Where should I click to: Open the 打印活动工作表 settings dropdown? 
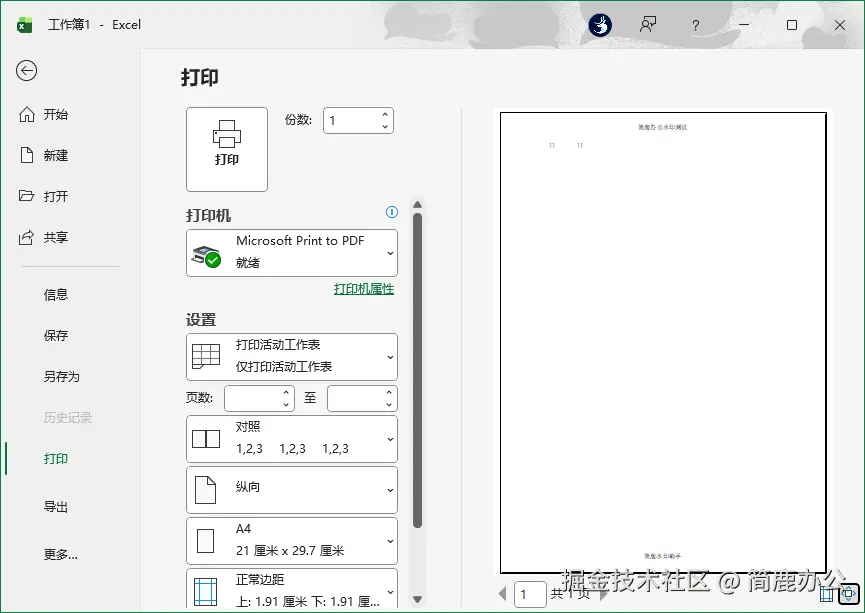tap(291, 356)
